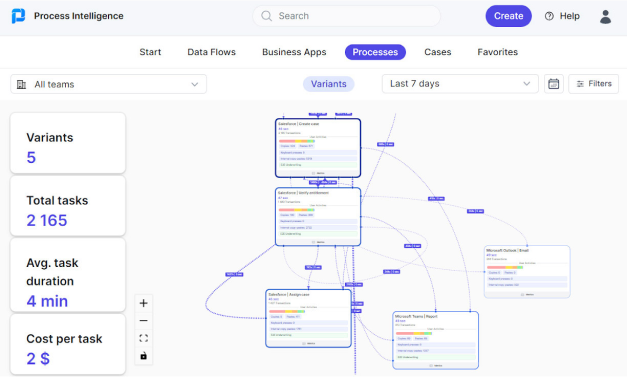Select the Salesforce Create case node
This screenshot has width=627, height=377.
pyautogui.click(x=318, y=148)
